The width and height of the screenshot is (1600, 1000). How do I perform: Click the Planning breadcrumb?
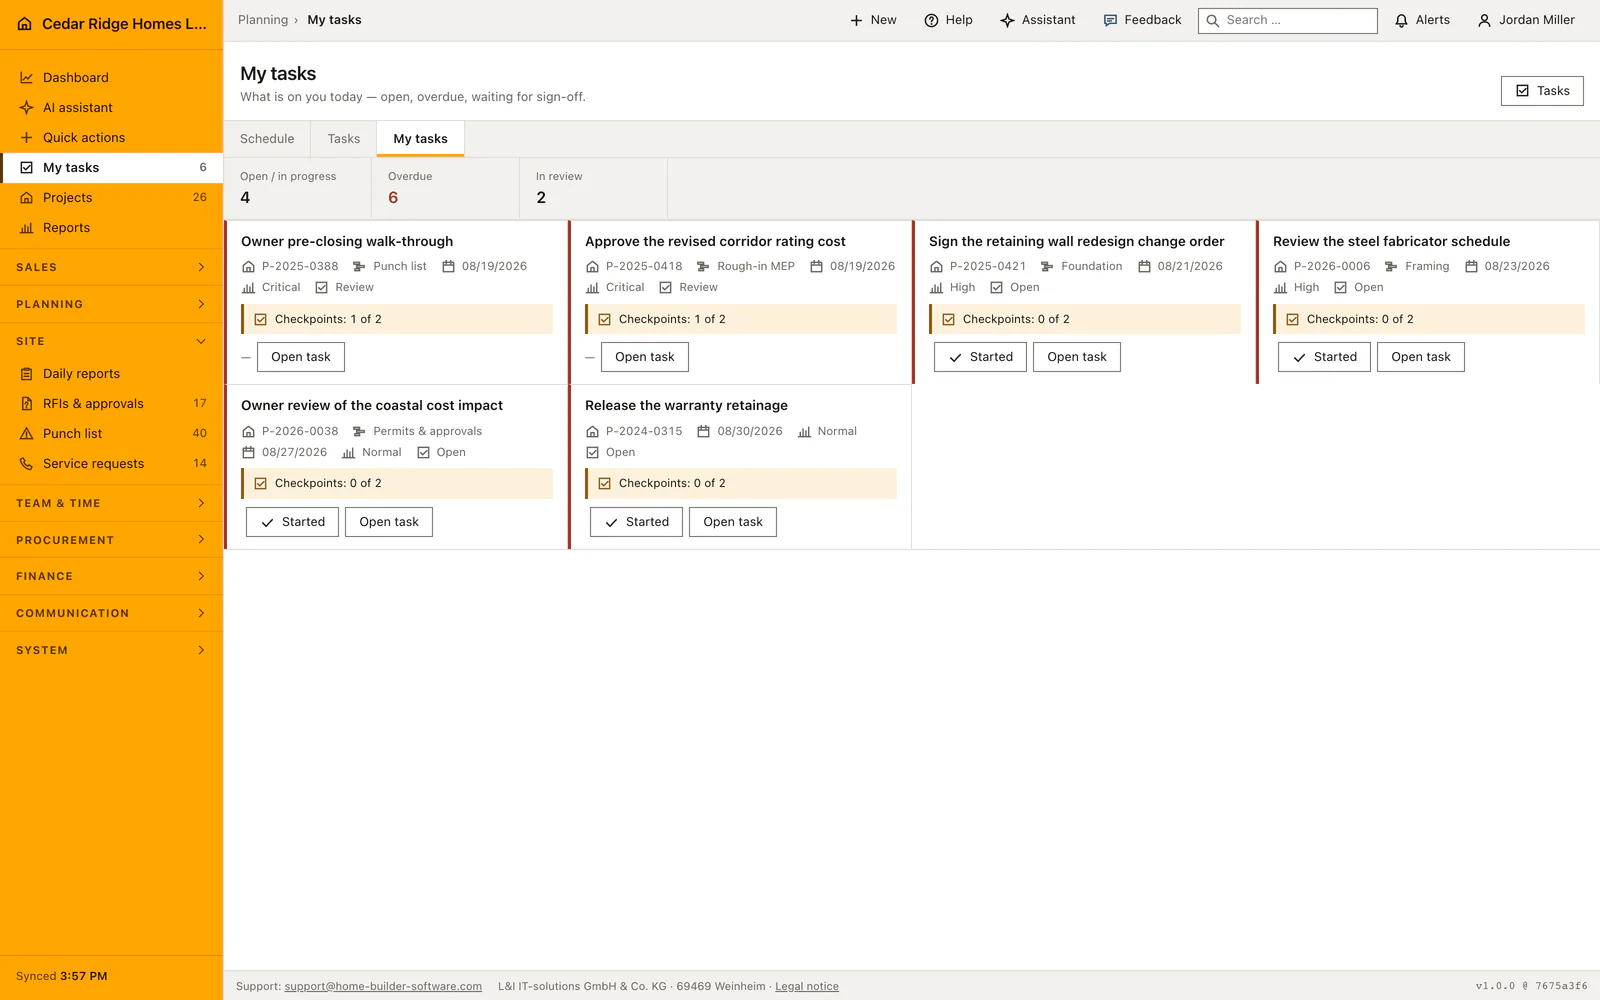coord(263,20)
